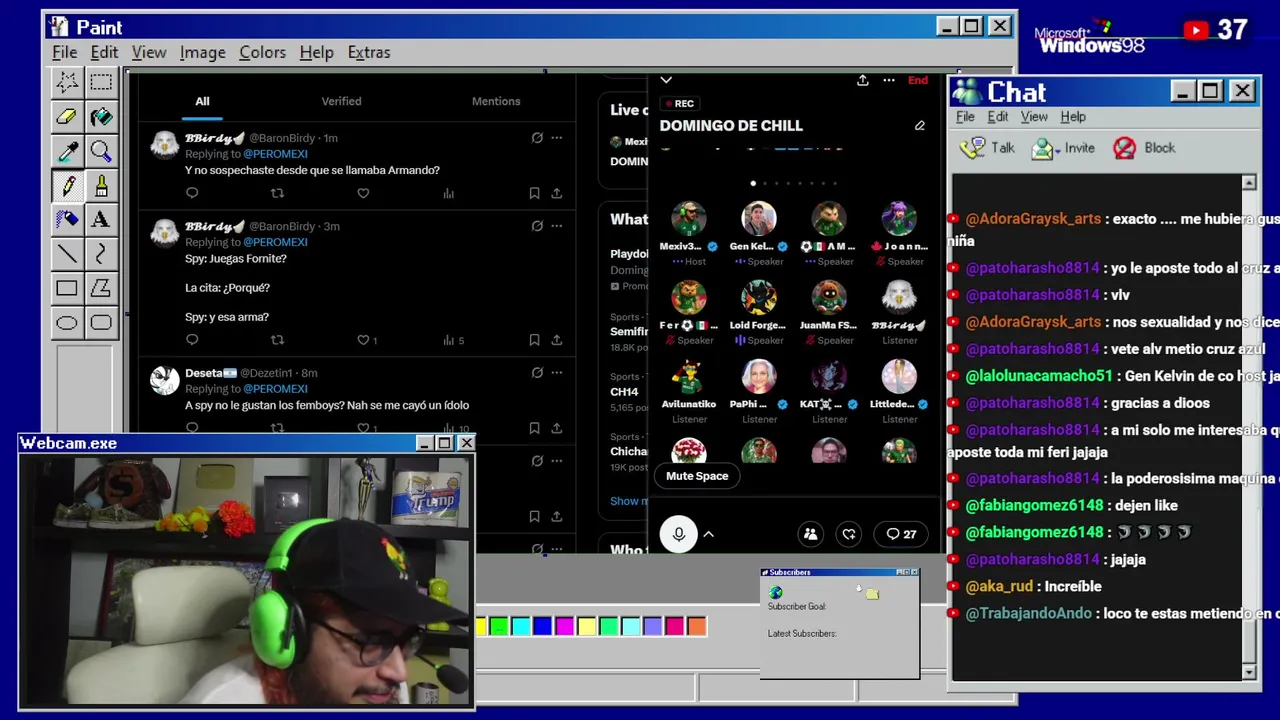Open Paint's Colors menu
Viewport: 1280px width, 720px height.
pyautogui.click(x=262, y=52)
